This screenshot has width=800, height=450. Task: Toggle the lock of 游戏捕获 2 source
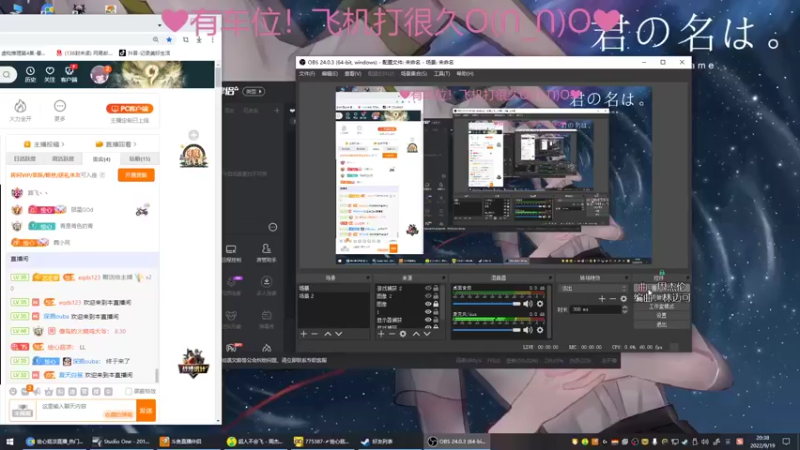tap(436, 288)
